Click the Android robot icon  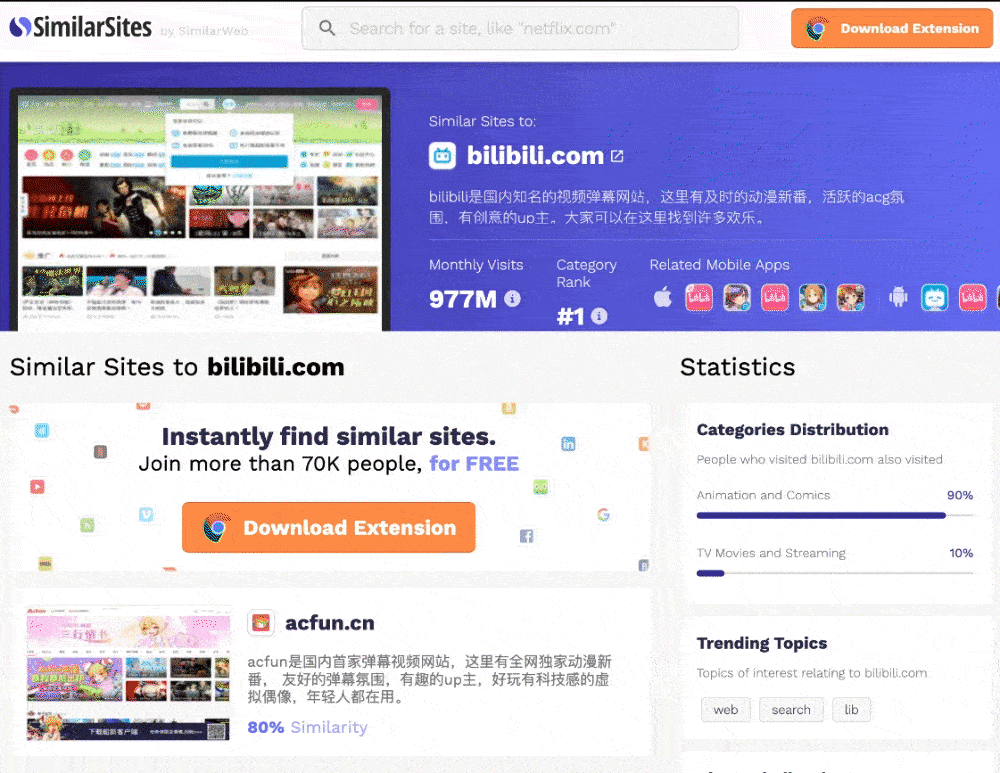coord(898,297)
